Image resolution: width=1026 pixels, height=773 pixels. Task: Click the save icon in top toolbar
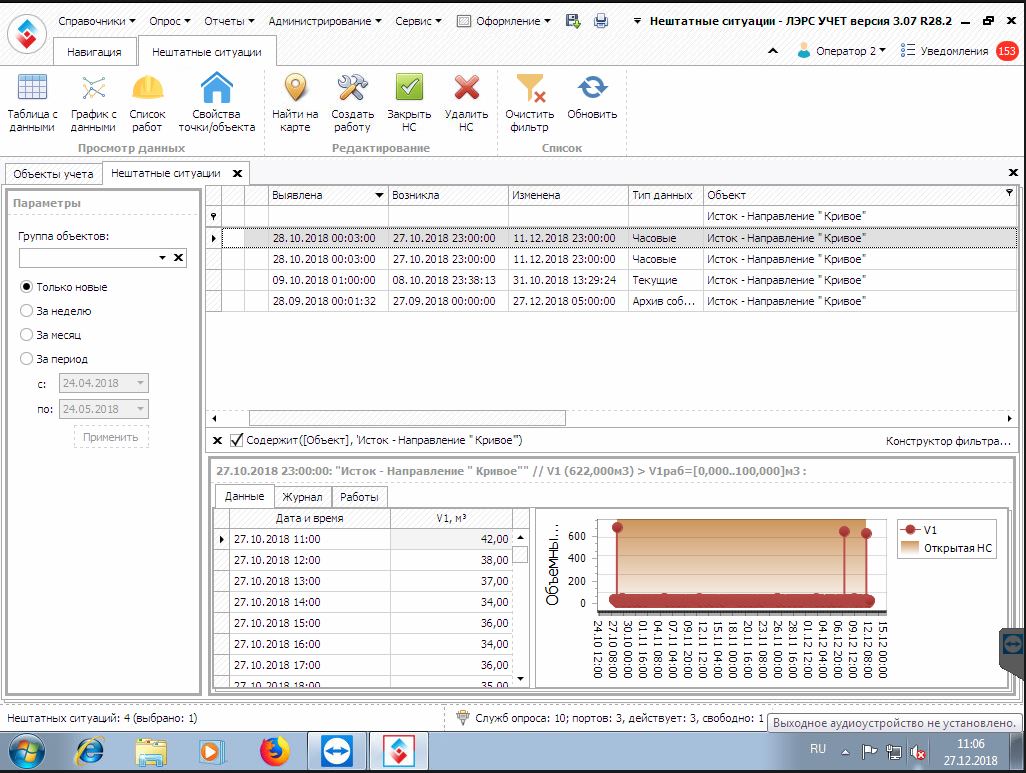point(573,21)
